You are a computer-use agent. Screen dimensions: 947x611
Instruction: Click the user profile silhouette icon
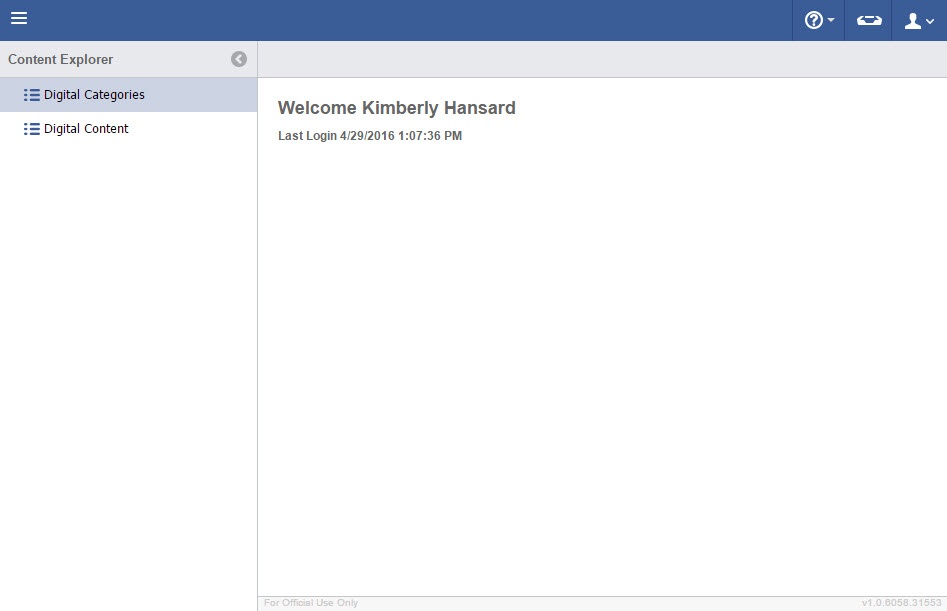click(912, 20)
